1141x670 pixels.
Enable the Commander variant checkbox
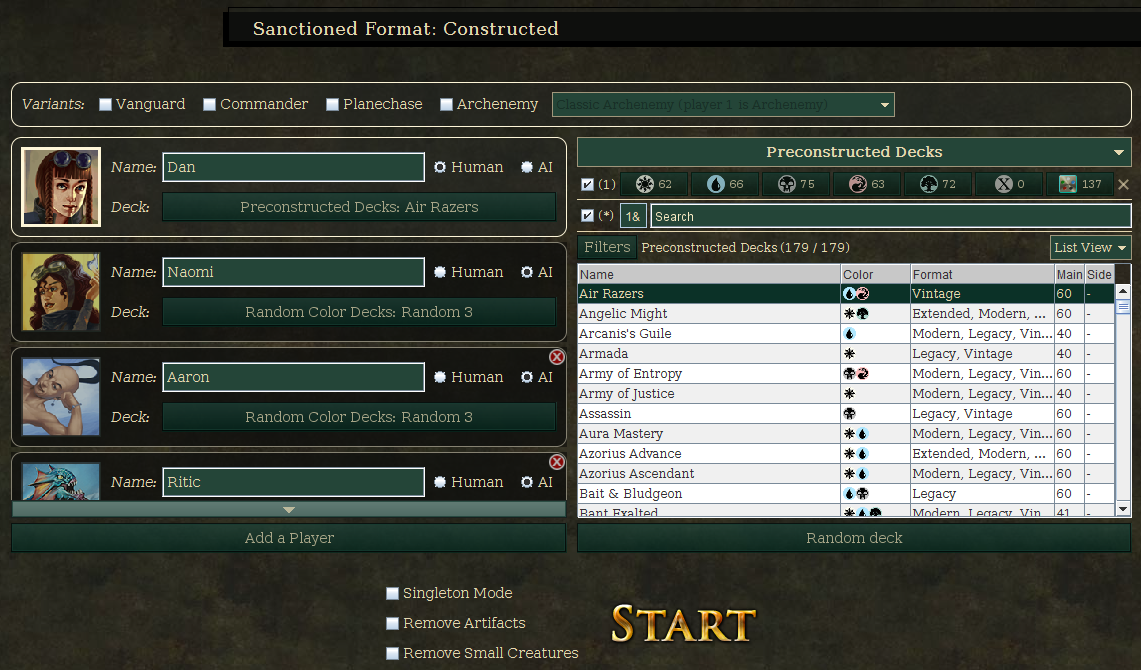point(210,105)
